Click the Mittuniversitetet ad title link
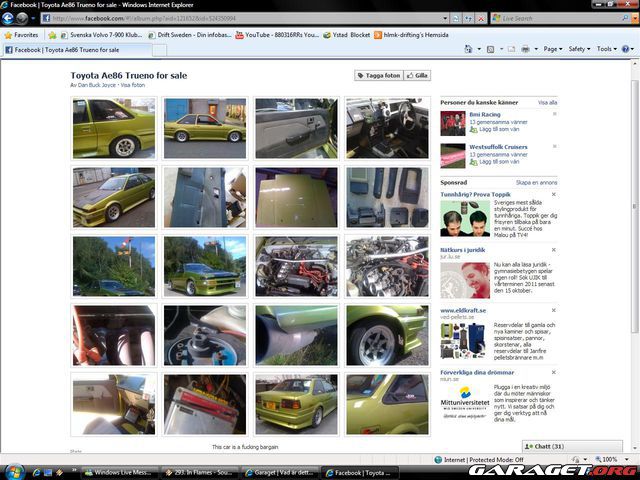The height and width of the screenshot is (480, 640). pyautogui.click(x=477, y=373)
